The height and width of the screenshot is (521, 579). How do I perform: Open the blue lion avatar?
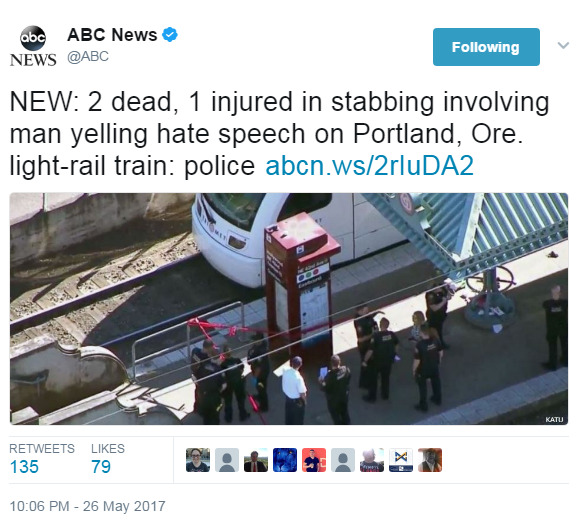pos(285,460)
